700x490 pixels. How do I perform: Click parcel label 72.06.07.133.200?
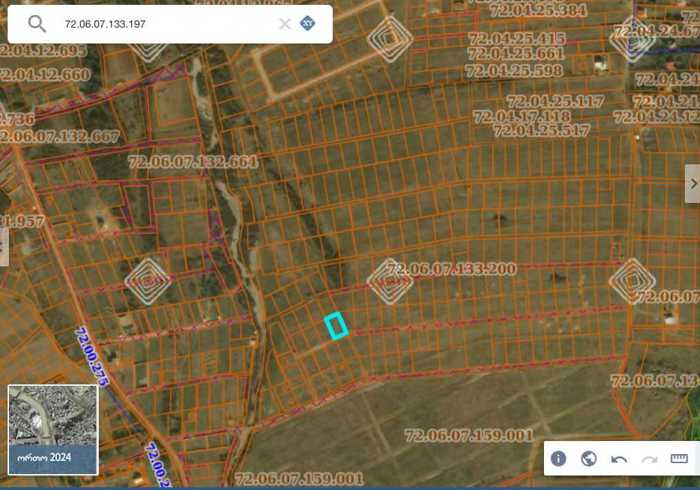click(x=452, y=269)
